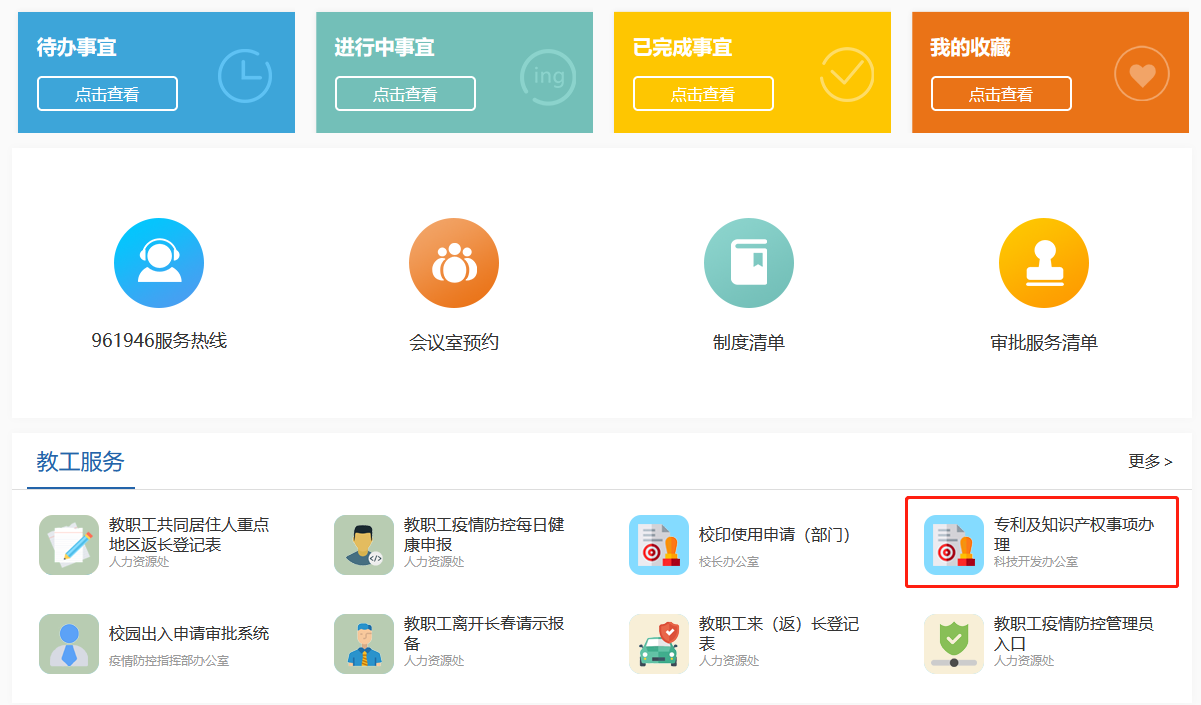
Task: Click the heart icon on 我的收藏 card
Action: point(1141,74)
